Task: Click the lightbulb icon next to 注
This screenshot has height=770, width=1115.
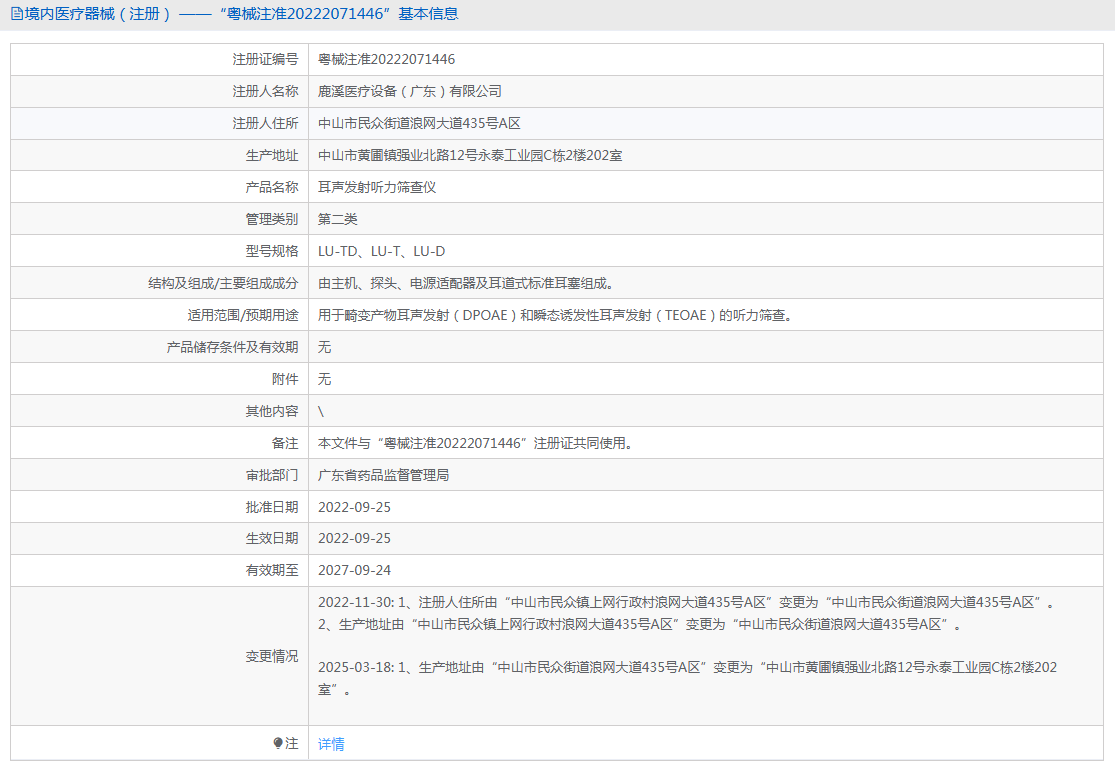Action: (278, 743)
